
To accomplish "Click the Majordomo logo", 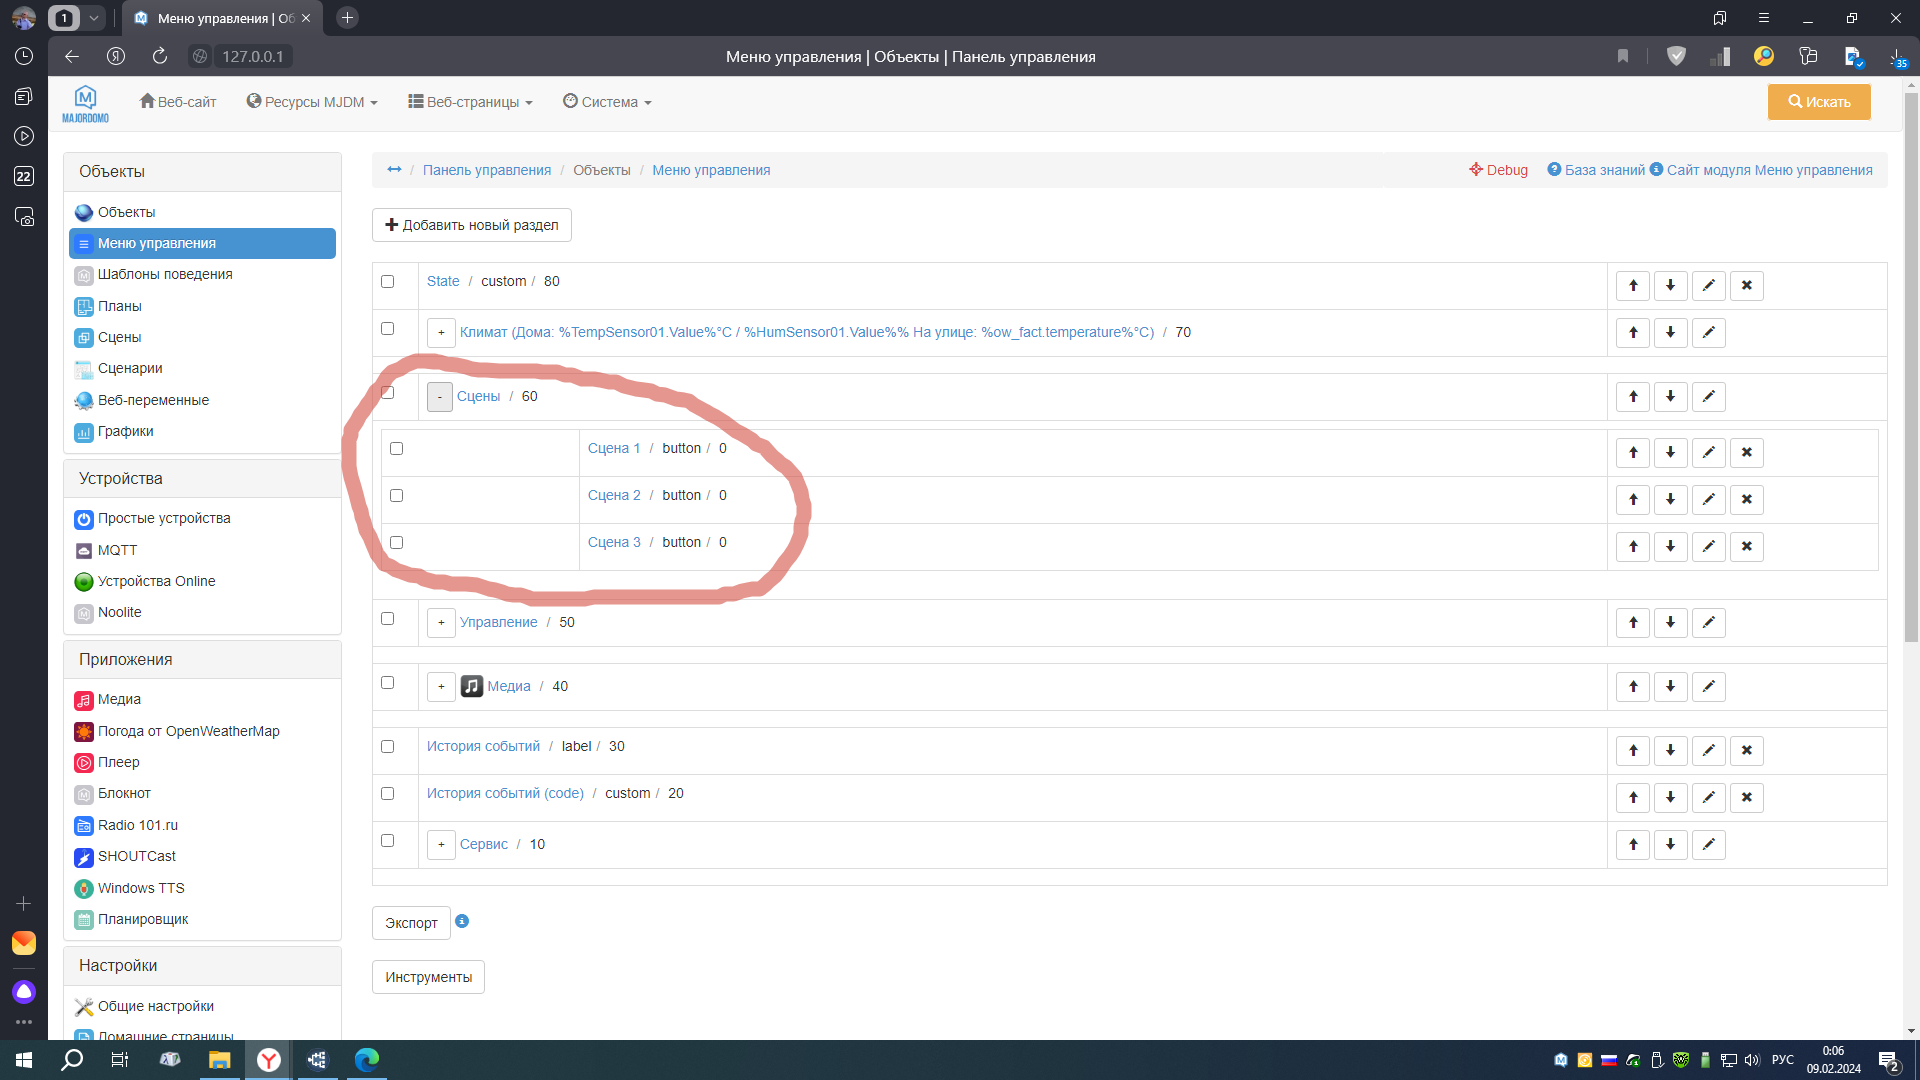I will point(85,103).
